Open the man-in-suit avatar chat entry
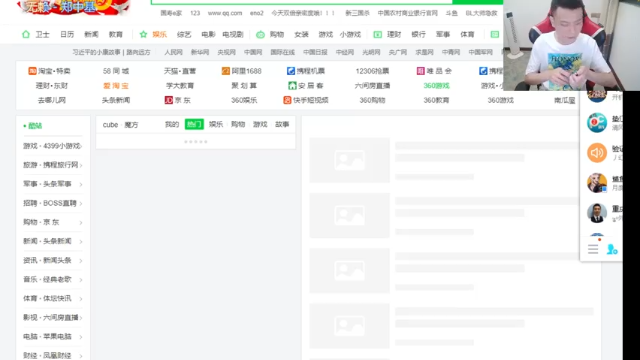Viewport: 640px width, 360px height. pyautogui.click(x=597, y=213)
